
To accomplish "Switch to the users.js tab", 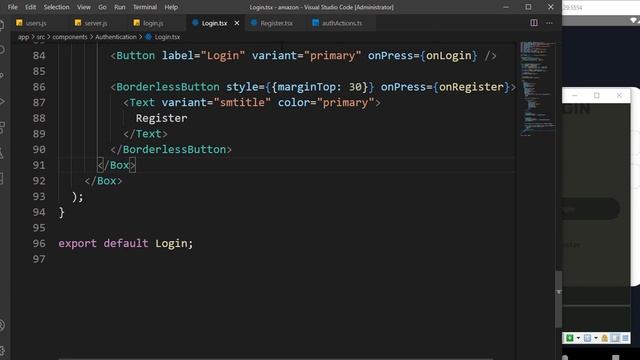I will [x=36, y=23].
